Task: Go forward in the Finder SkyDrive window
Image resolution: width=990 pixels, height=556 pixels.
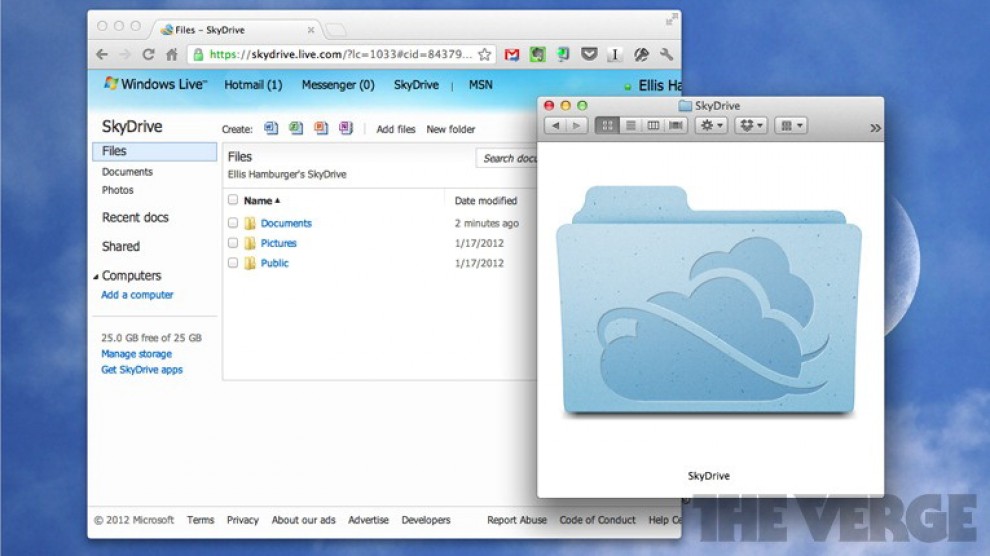Action: coord(576,126)
